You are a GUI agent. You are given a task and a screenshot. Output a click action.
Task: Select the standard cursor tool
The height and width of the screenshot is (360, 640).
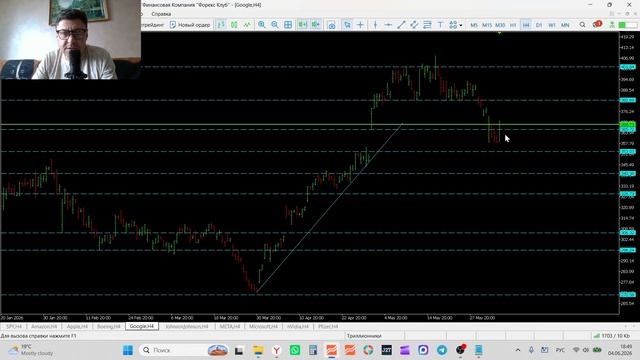coord(347,25)
